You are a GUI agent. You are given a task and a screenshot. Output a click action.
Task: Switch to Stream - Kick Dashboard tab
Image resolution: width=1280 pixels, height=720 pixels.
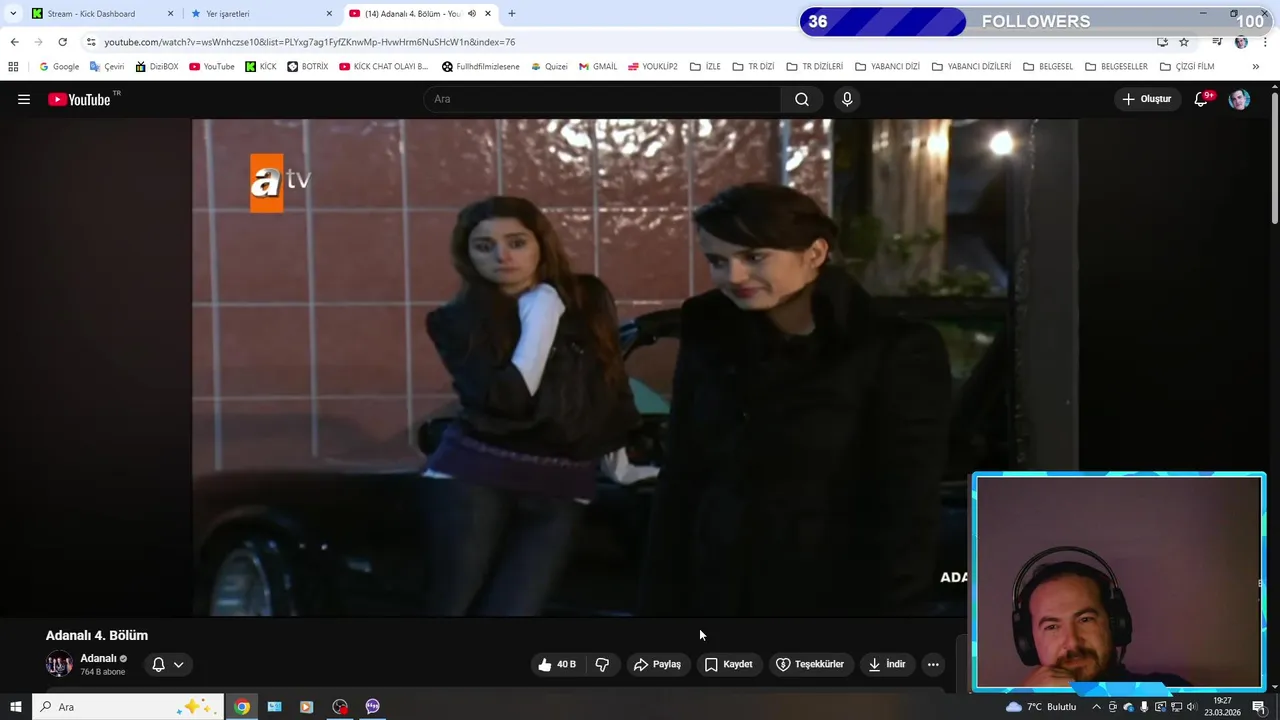click(x=100, y=14)
